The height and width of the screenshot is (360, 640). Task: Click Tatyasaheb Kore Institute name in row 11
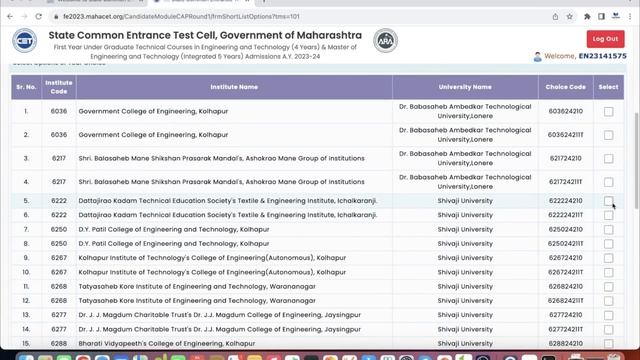[x=197, y=287]
